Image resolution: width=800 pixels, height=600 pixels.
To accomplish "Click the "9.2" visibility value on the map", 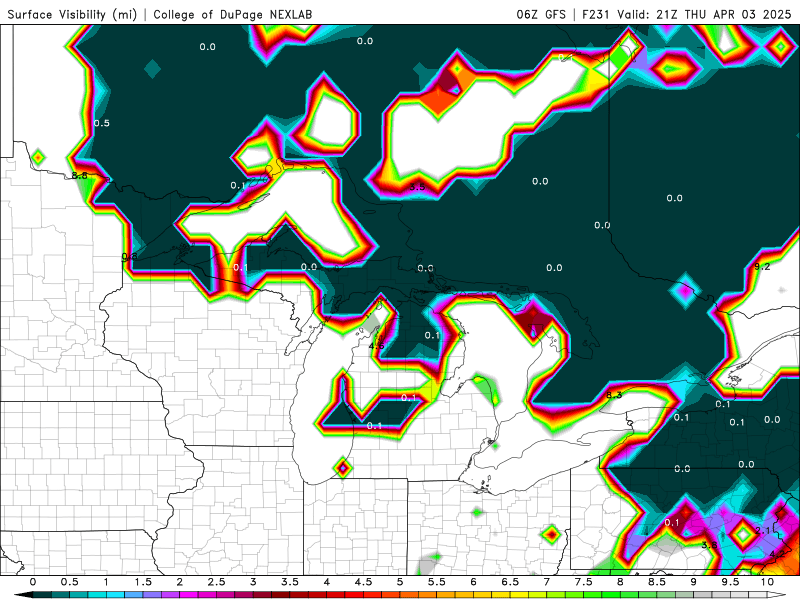I will (762, 266).
